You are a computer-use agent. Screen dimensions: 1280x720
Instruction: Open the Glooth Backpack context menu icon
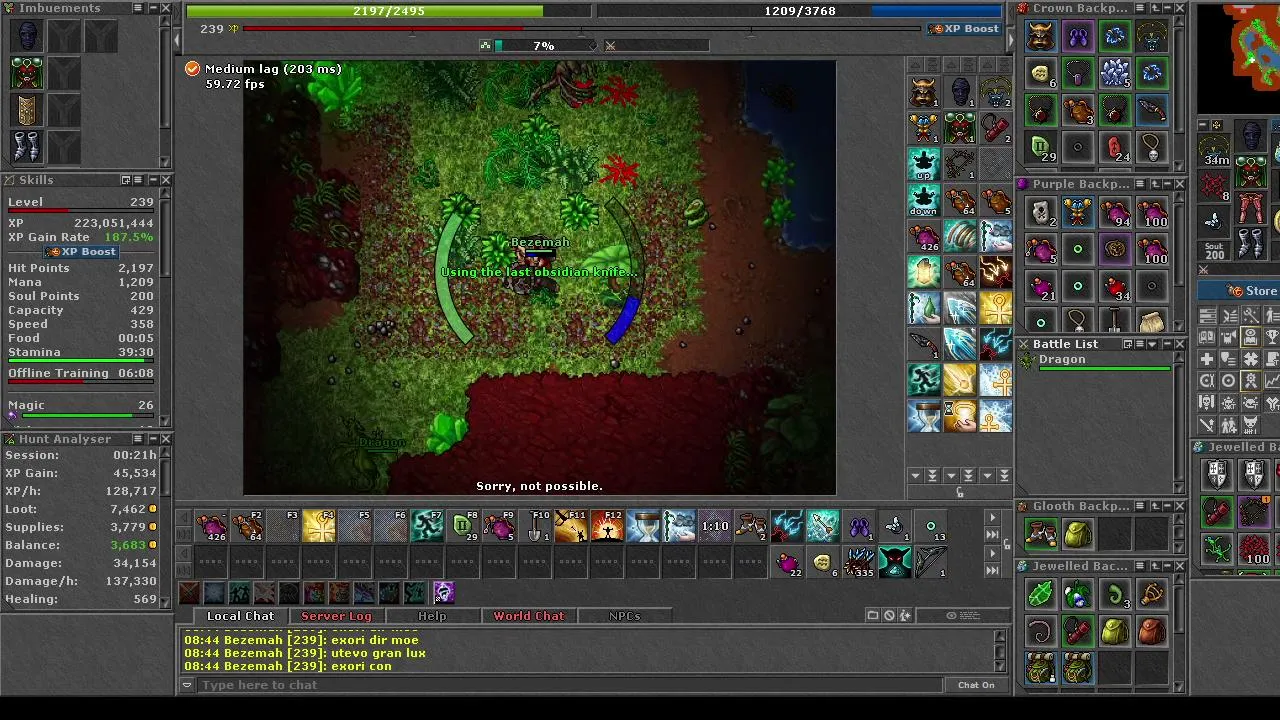pos(1141,506)
